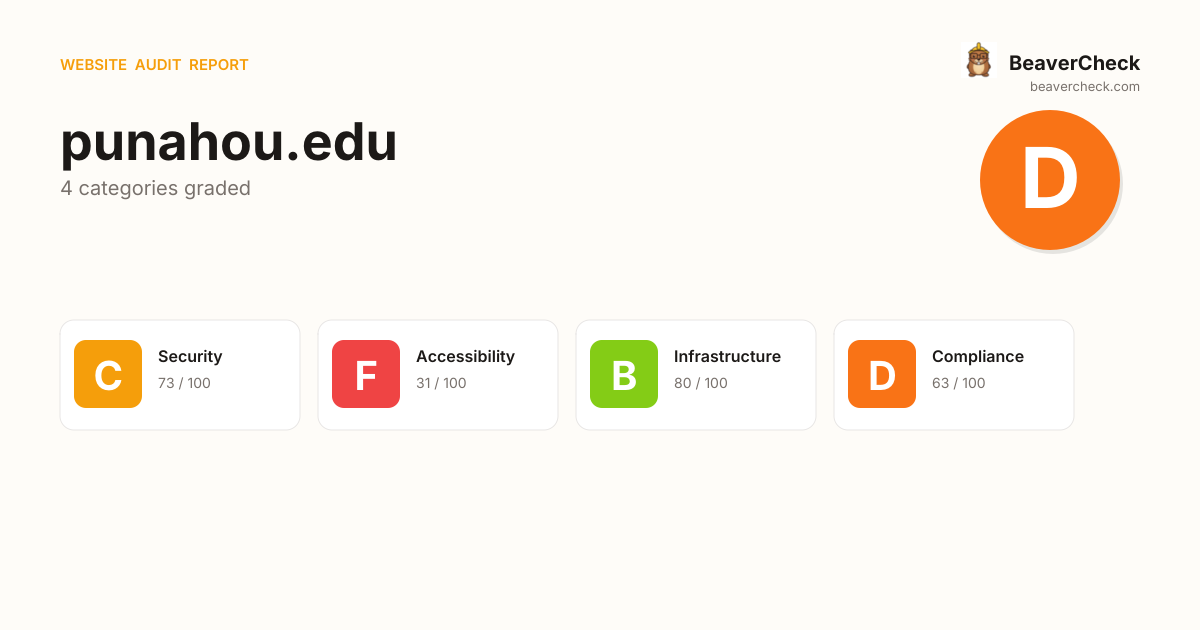Click the 63 / 100 Compliance score
This screenshot has width=1200, height=630.
click(958, 383)
